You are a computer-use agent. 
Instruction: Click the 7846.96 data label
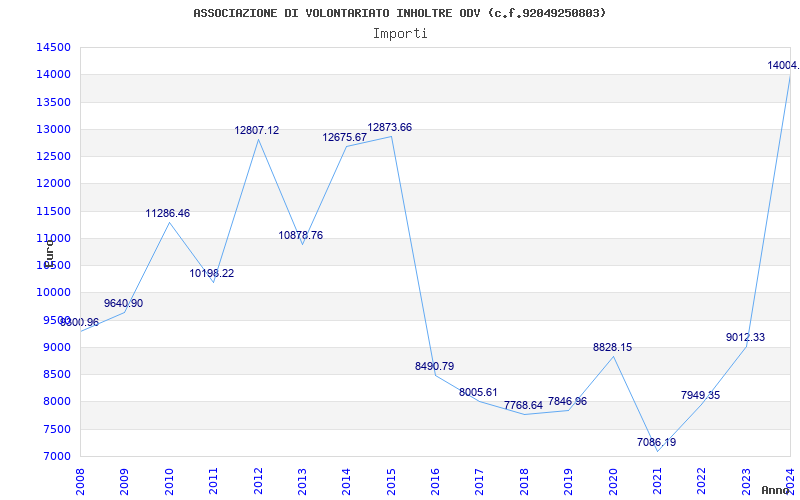coord(567,402)
